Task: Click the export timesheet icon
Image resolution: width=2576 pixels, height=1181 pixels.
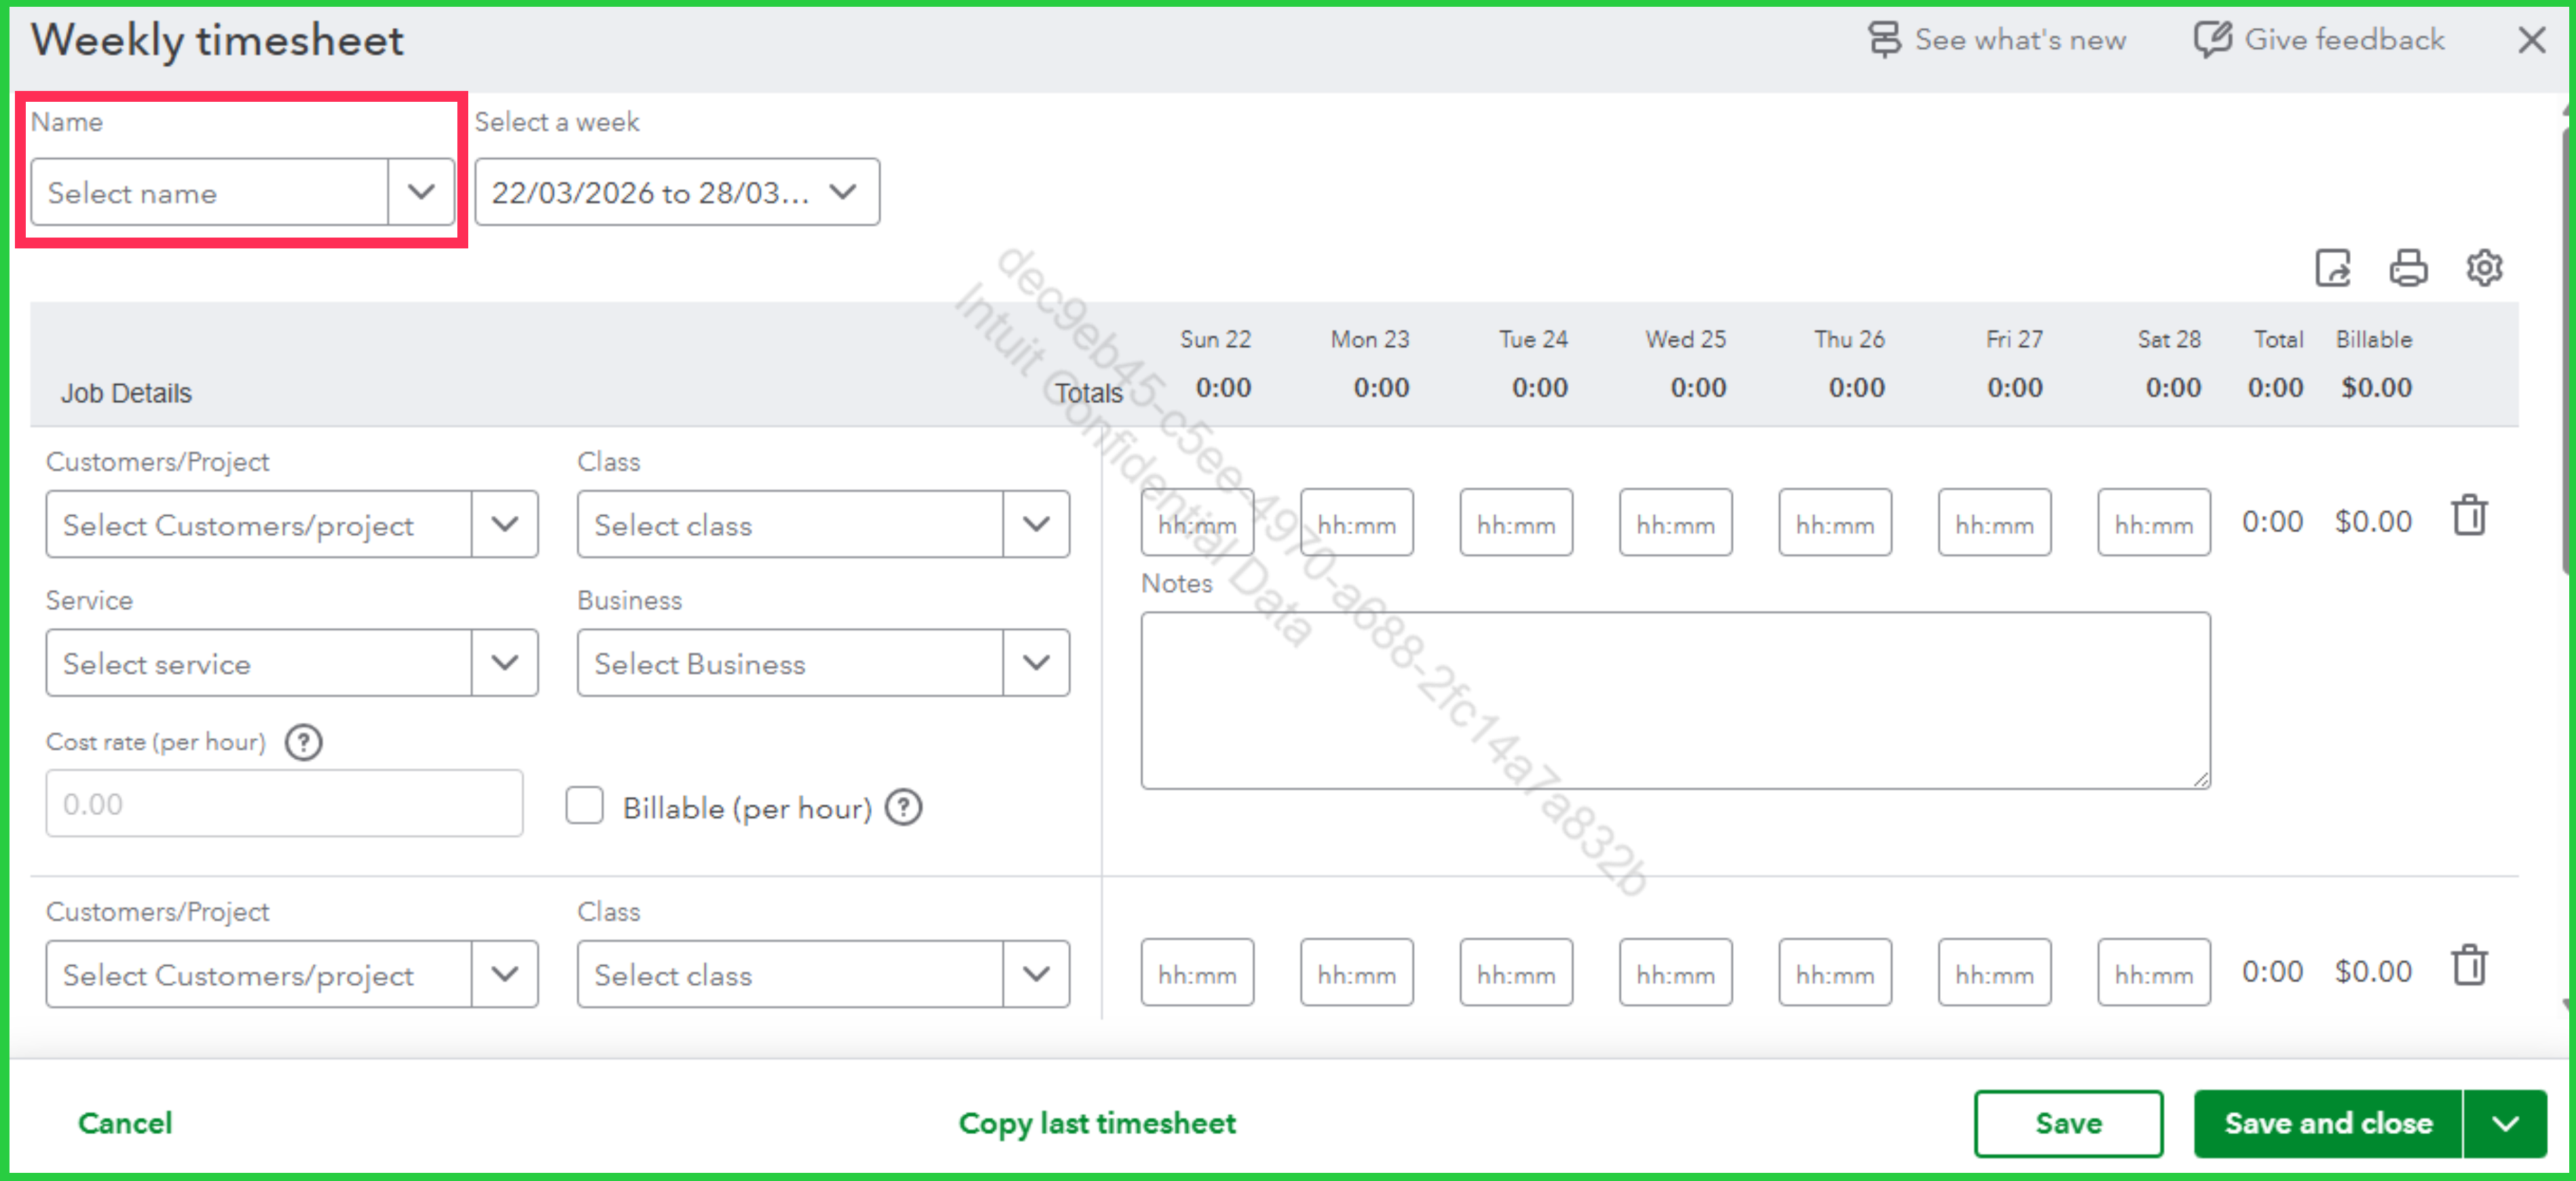Action: tap(2332, 268)
